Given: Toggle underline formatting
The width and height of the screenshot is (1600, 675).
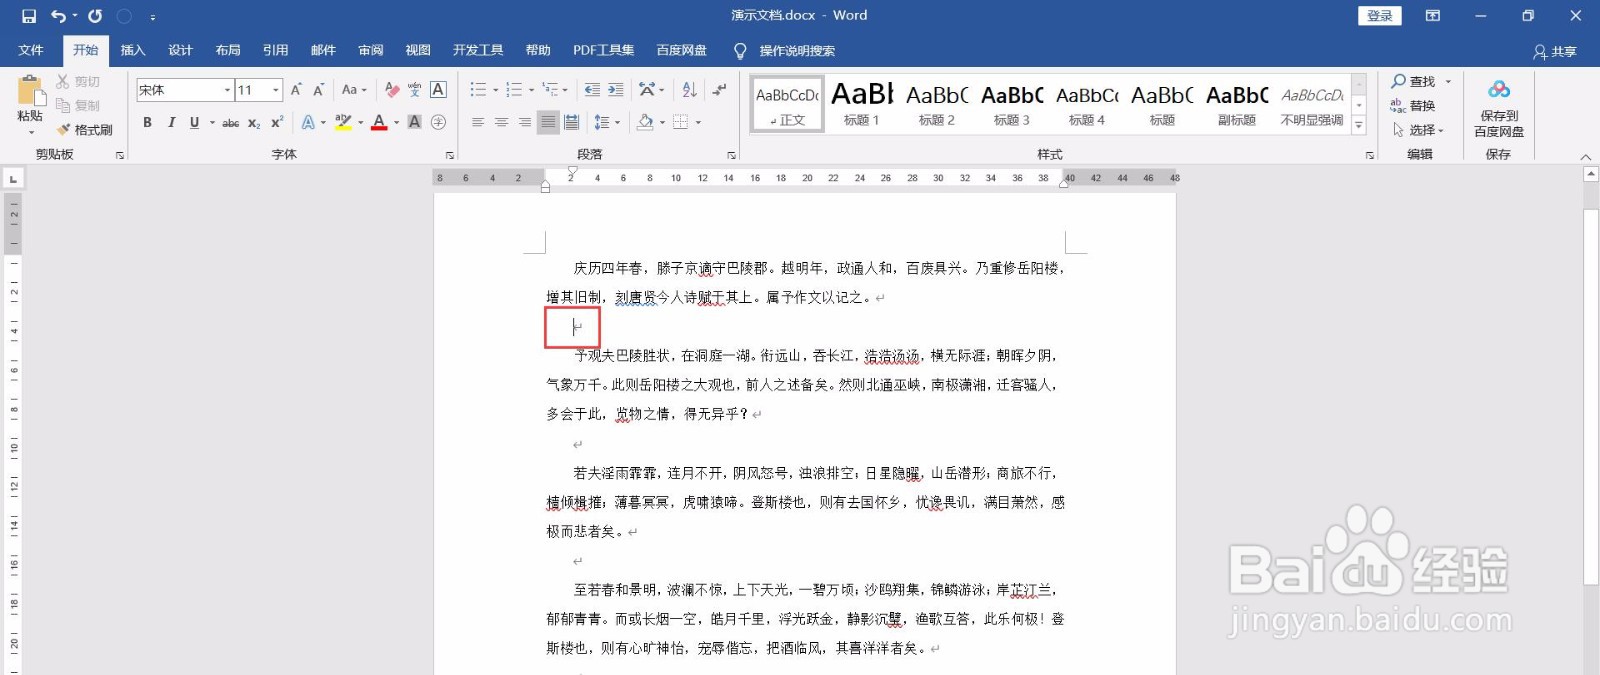Looking at the screenshot, I should 194,122.
